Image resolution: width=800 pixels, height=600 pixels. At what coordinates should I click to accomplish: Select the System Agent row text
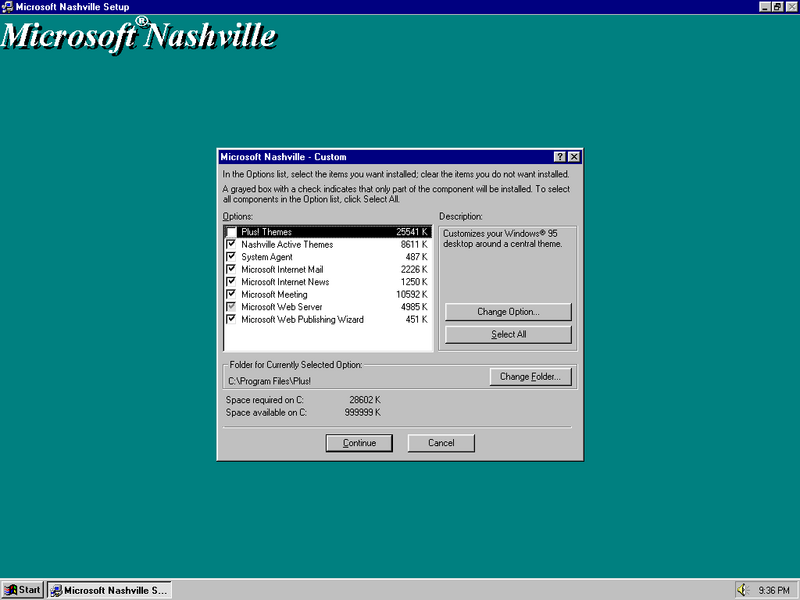pos(267,257)
